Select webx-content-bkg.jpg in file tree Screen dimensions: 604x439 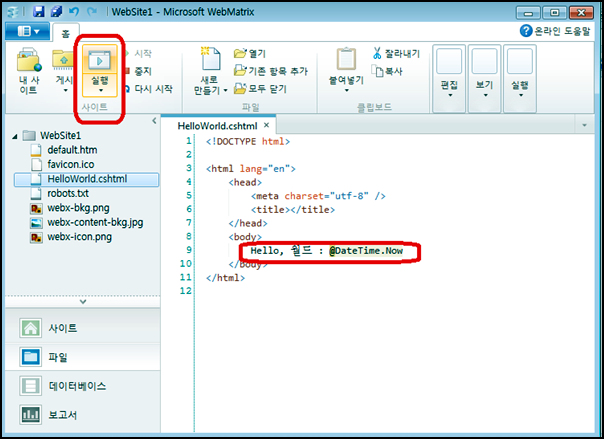click(95, 222)
